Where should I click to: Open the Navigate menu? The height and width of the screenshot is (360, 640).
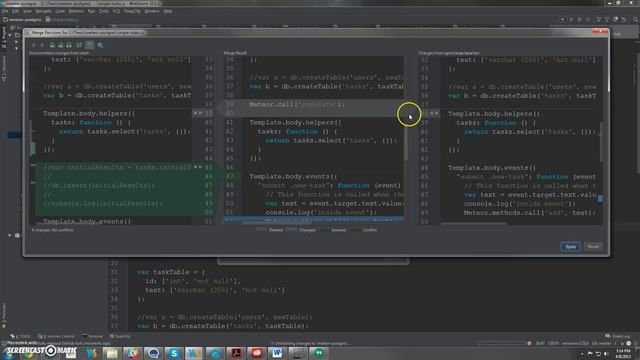43,11
